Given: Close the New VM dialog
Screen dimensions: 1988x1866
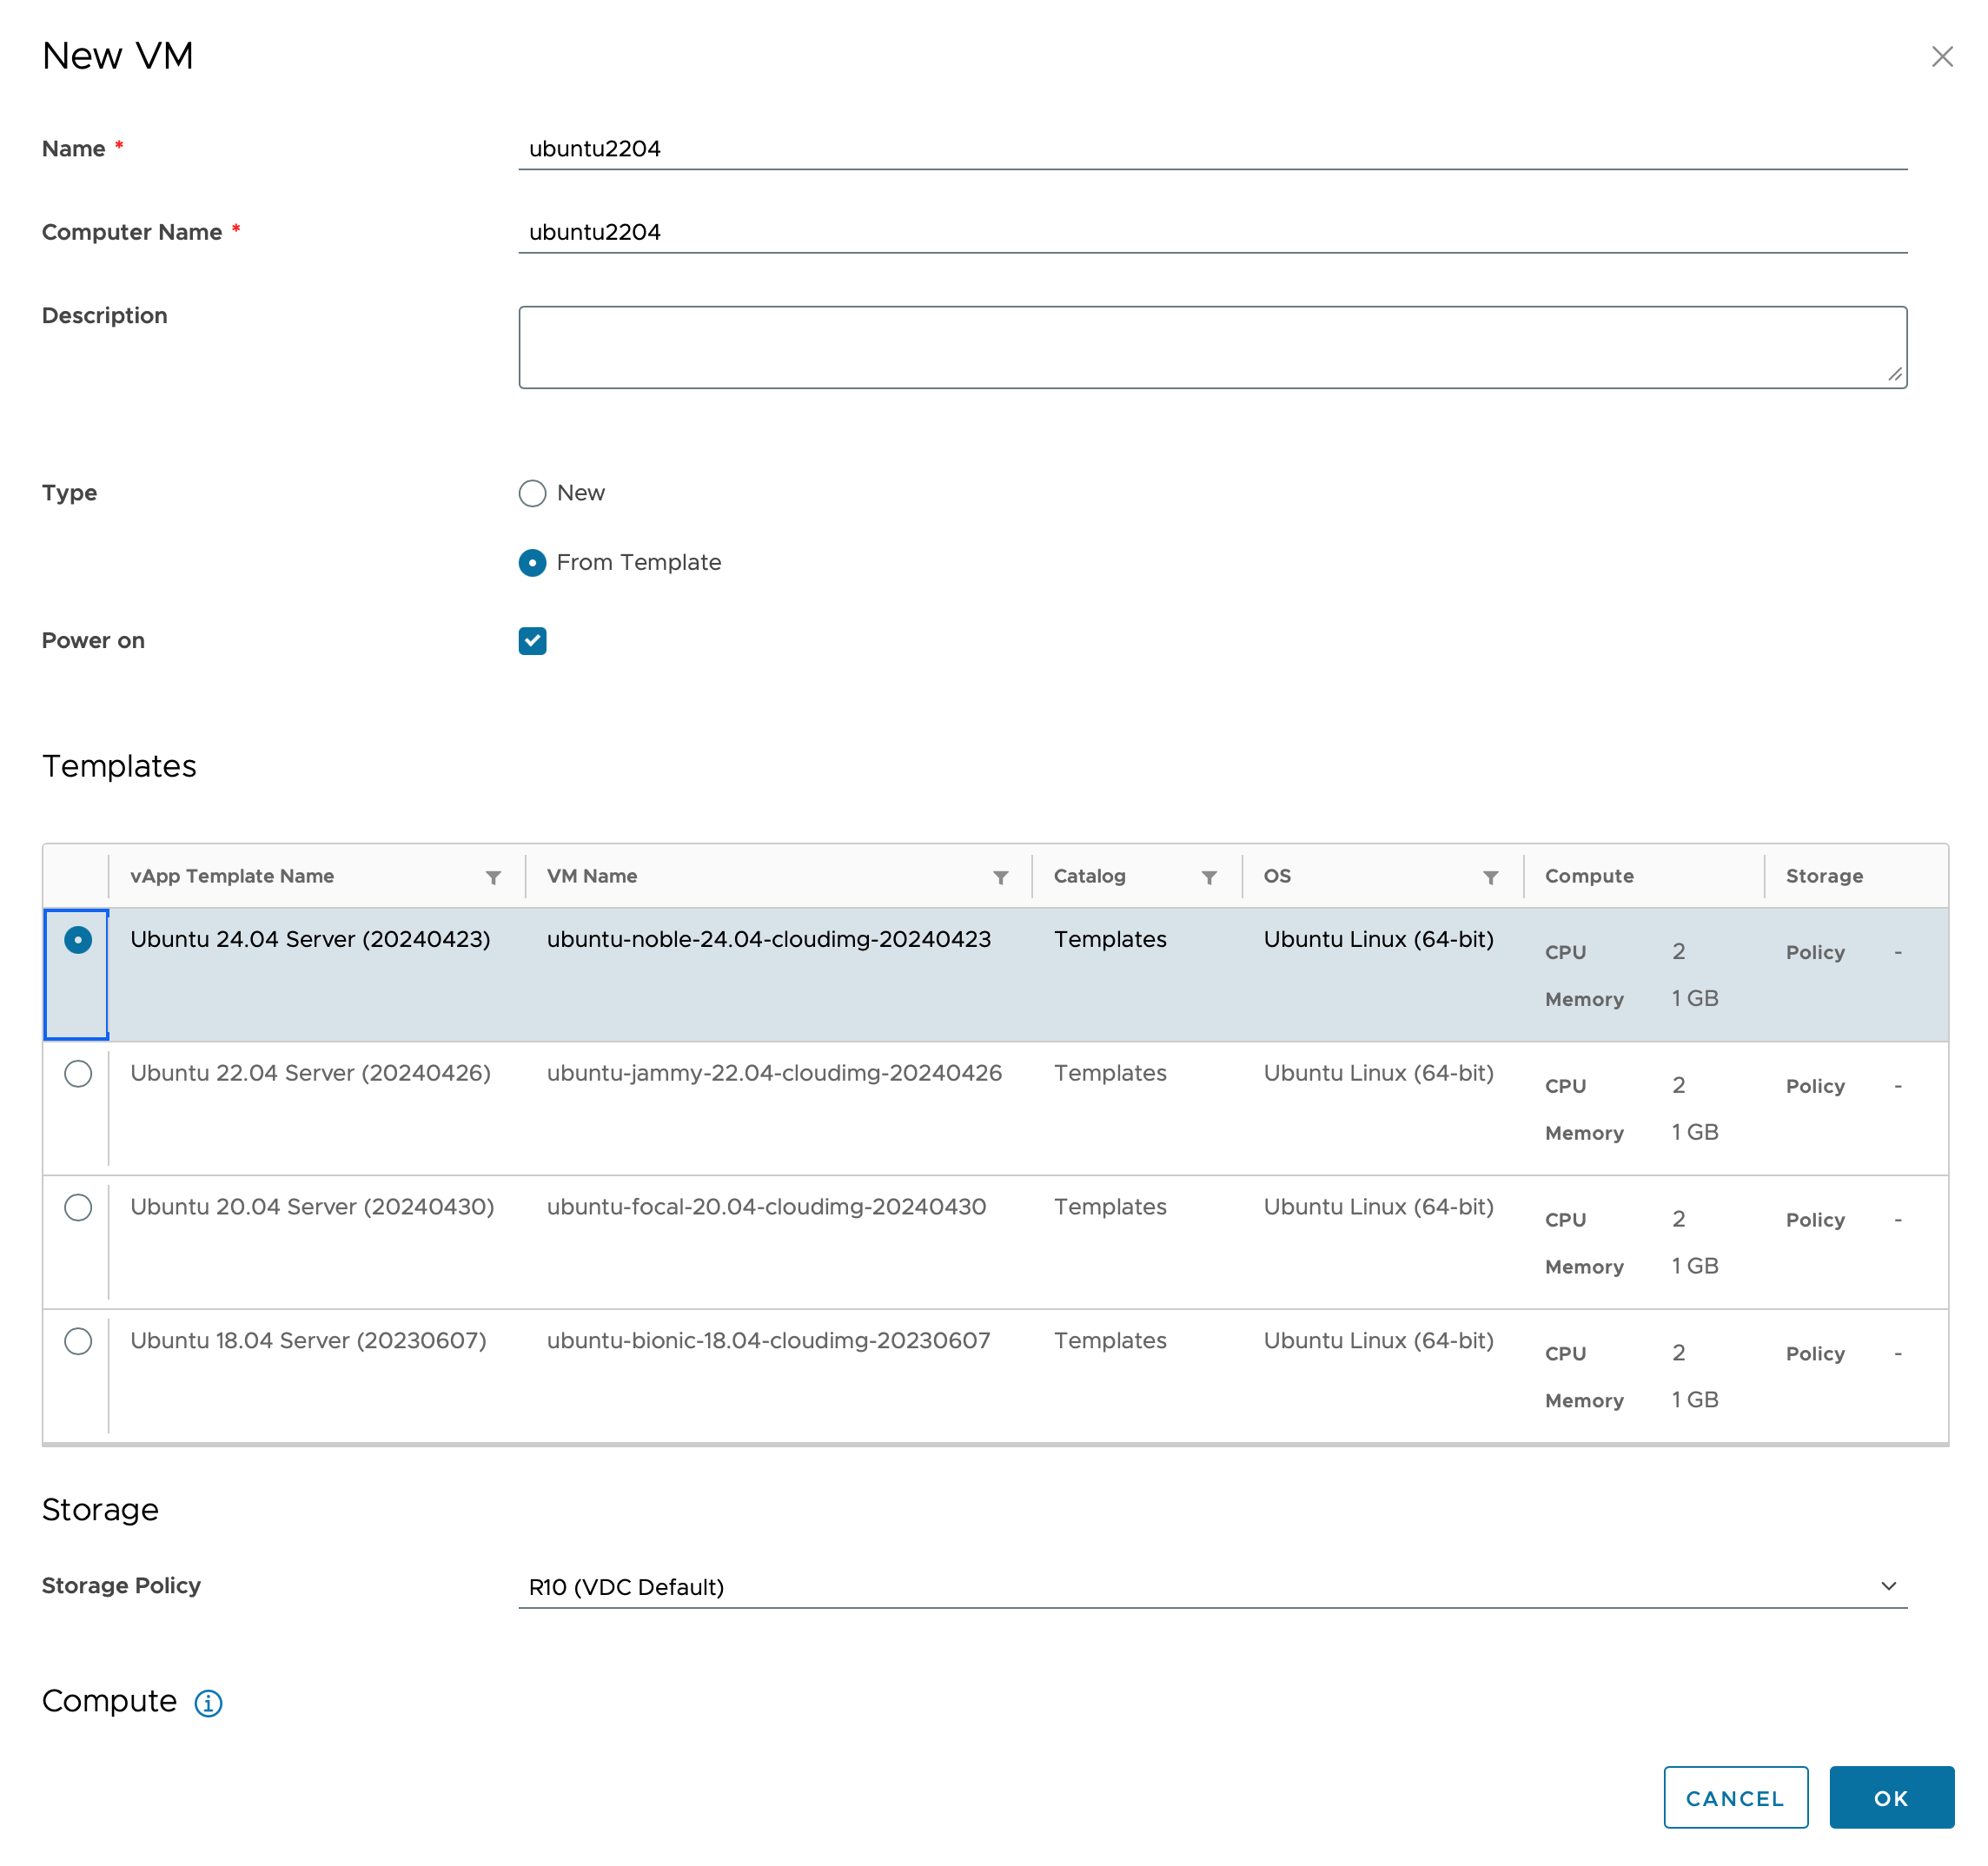Looking at the screenshot, I should pos(1942,56).
